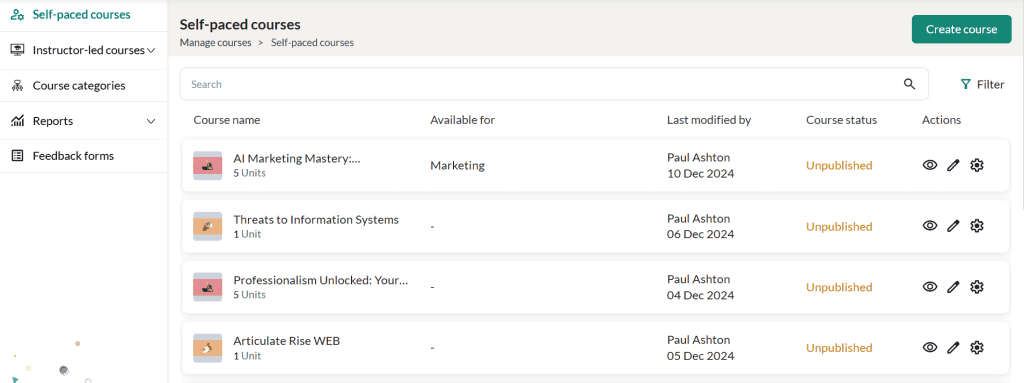The image size is (1024, 383).
Task: Click 1 Unit under Articulate Rise WEB
Action: pyautogui.click(x=247, y=356)
